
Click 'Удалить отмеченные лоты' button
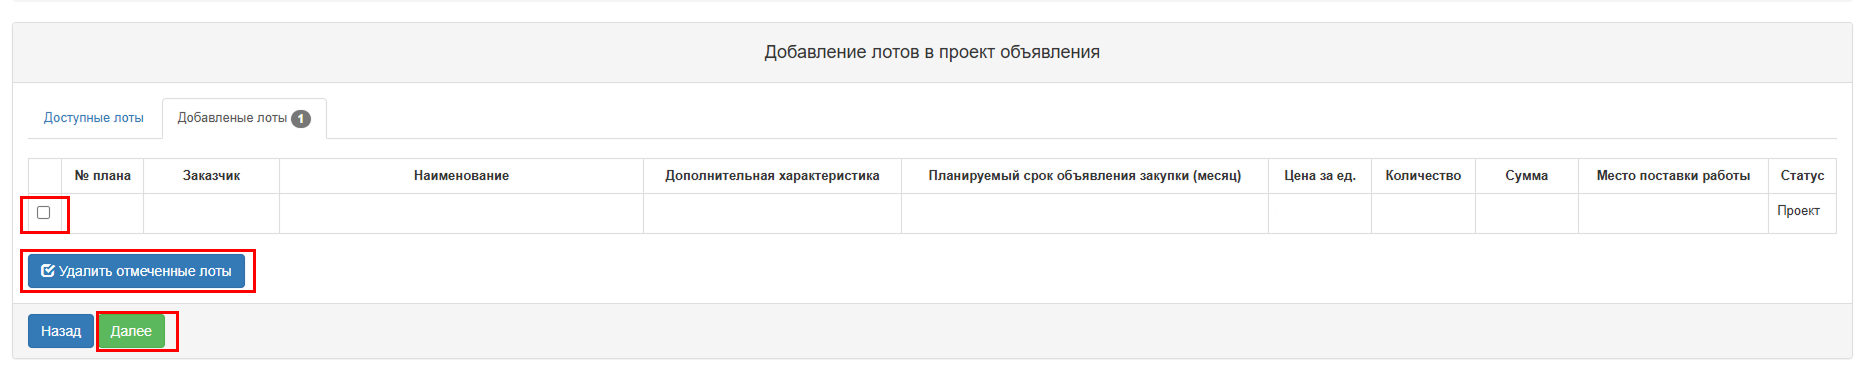[x=136, y=271]
